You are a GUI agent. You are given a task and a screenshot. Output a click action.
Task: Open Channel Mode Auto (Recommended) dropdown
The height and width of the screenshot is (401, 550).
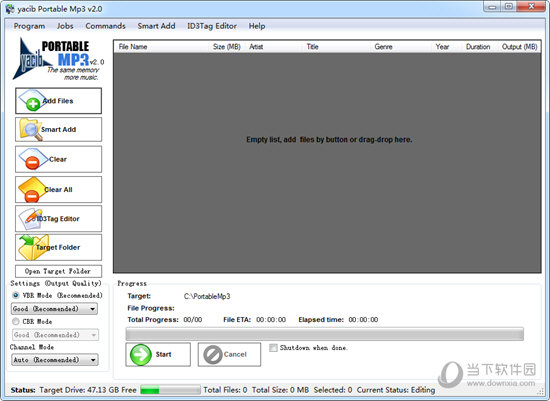55,360
